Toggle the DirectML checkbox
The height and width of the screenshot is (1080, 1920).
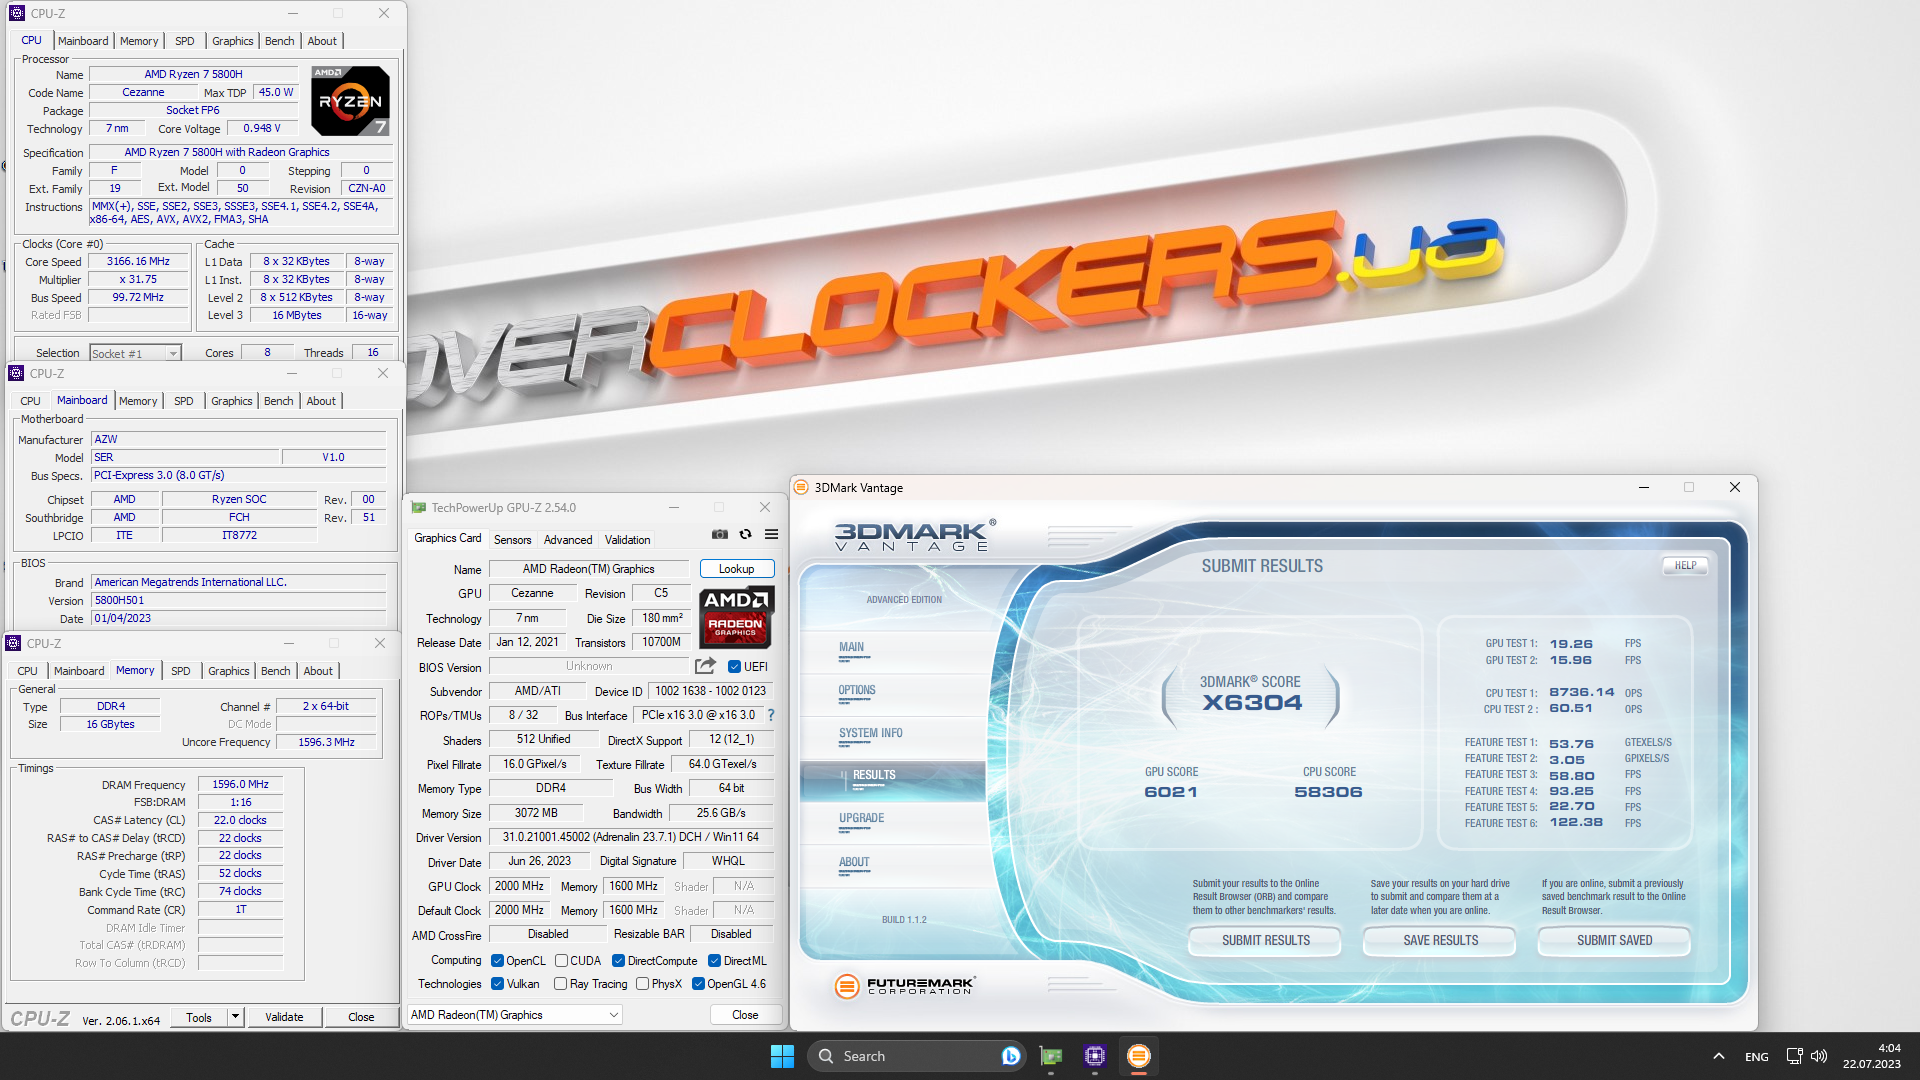coord(714,960)
